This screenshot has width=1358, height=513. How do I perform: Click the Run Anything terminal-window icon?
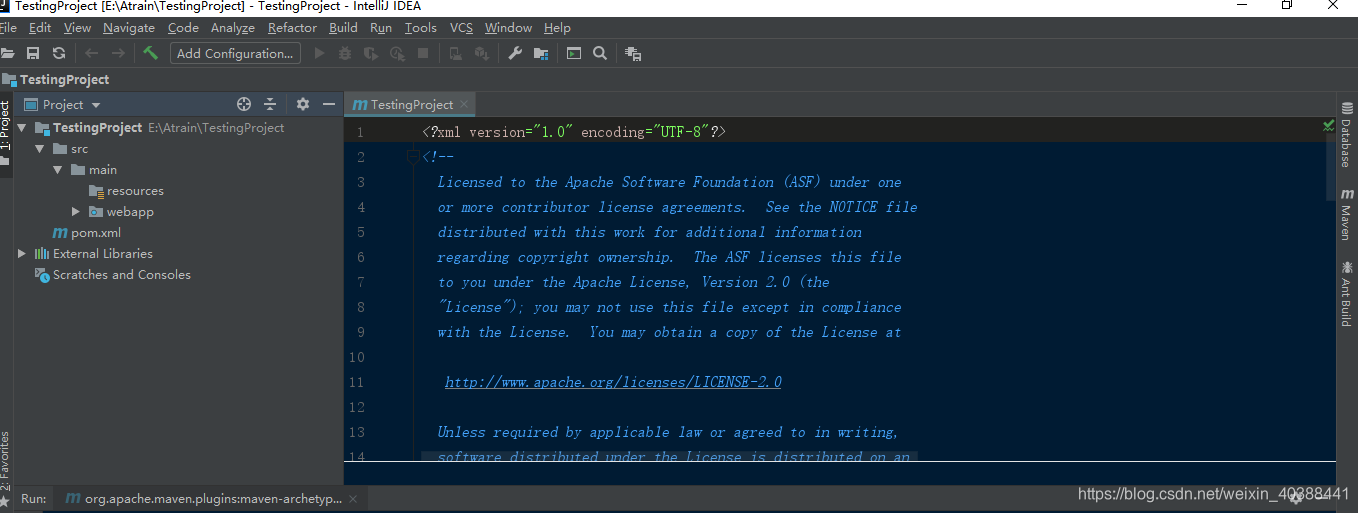(574, 53)
